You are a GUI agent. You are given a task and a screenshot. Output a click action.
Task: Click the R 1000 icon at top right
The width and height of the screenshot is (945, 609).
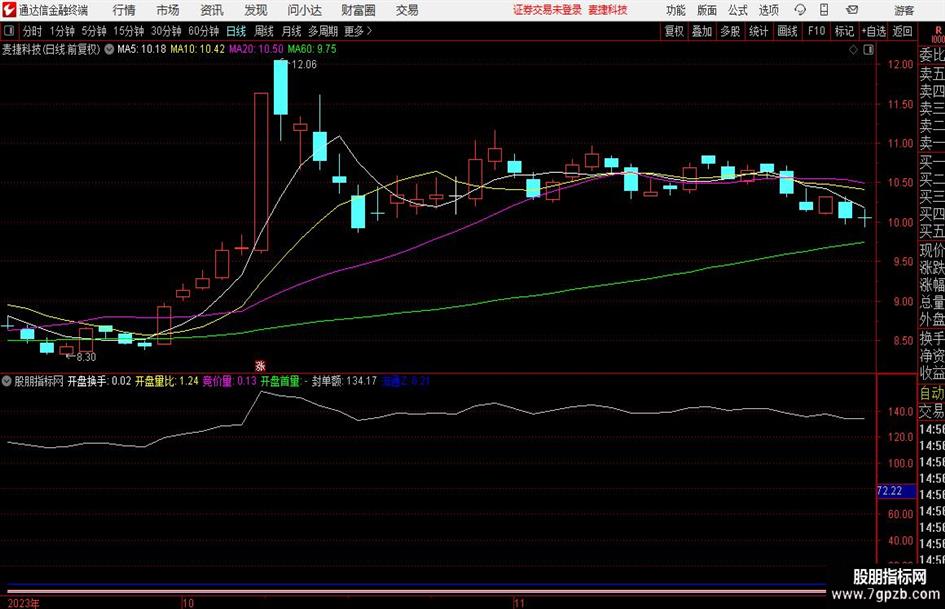pyautogui.click(x=938, y=34)
